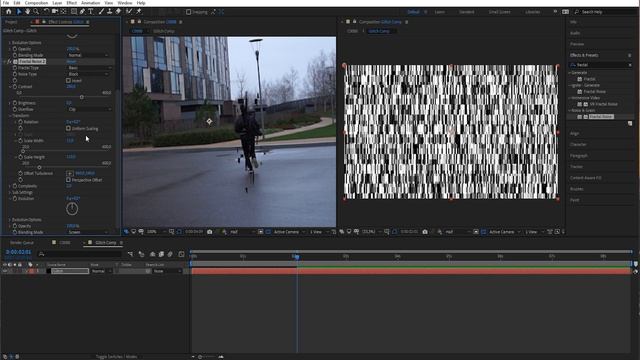Open the upper Blending Mode Normal dropdown
Image resolution: width=640 pixels, height=360 pixels.
[88, 55]
